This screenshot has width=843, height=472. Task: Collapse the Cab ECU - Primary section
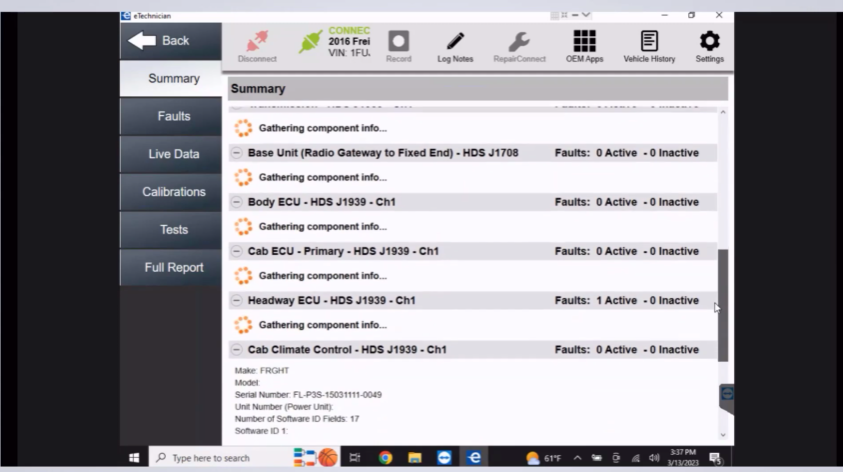(x=237, y=251)
